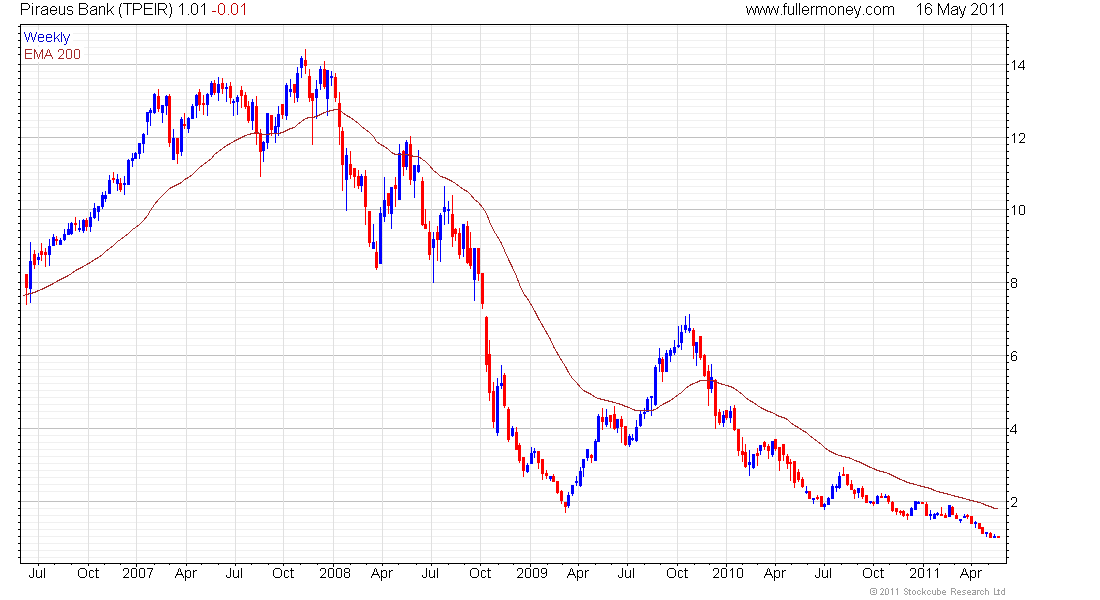Click the 2010 year label on time axis
This screenshot has height=600, width=1100.
click(727, 573)
